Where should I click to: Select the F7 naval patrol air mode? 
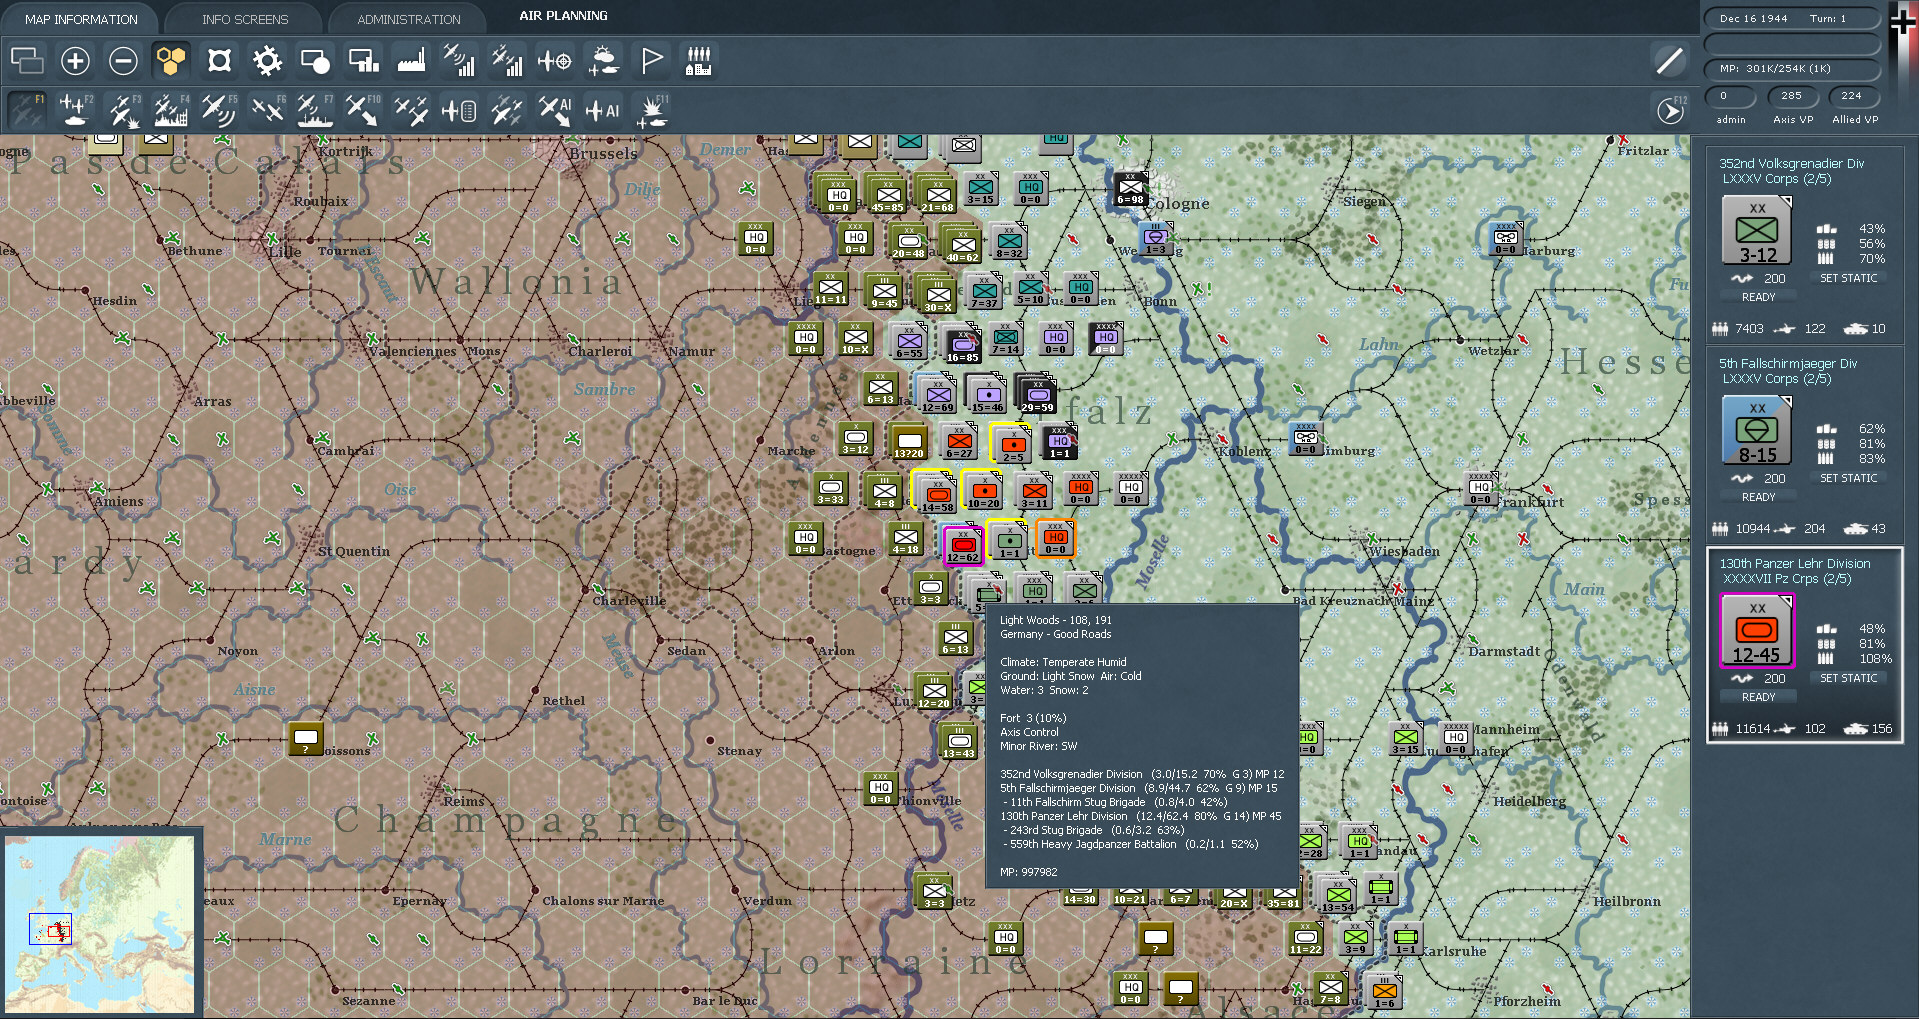315,110
